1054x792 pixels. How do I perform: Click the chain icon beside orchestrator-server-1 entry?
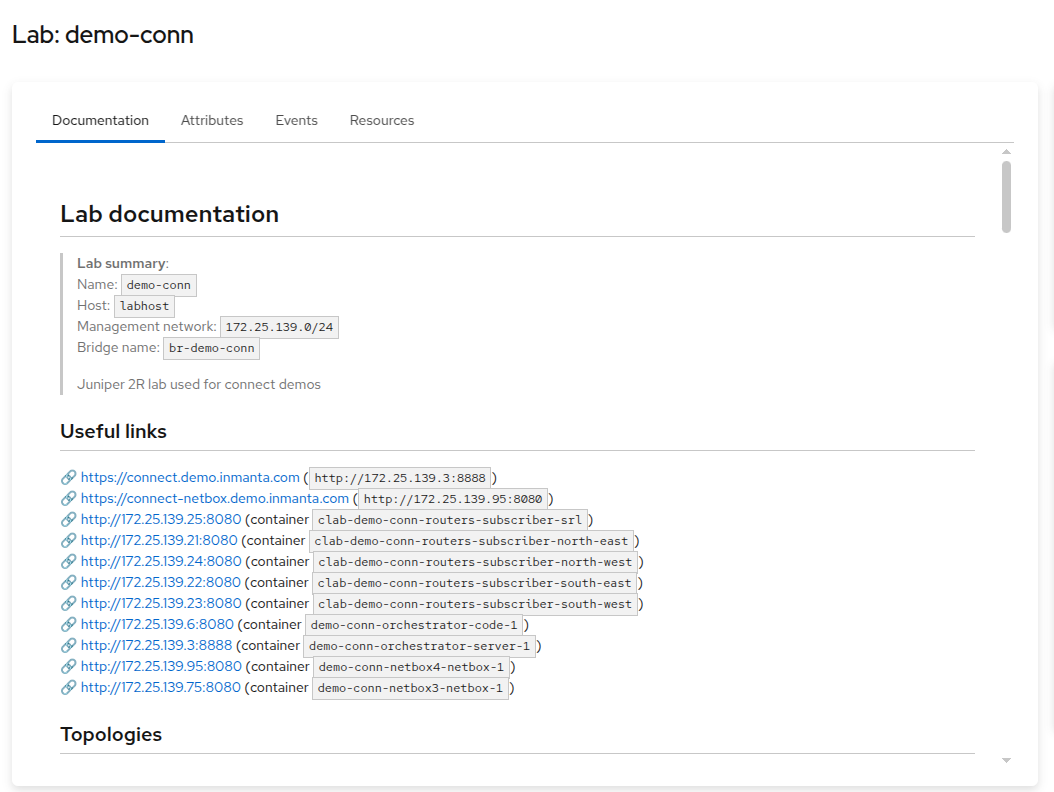[68, 645]
